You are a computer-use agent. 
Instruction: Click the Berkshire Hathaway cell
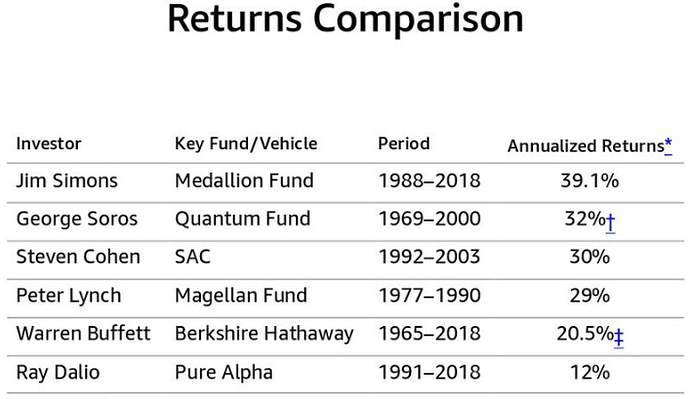264,334
